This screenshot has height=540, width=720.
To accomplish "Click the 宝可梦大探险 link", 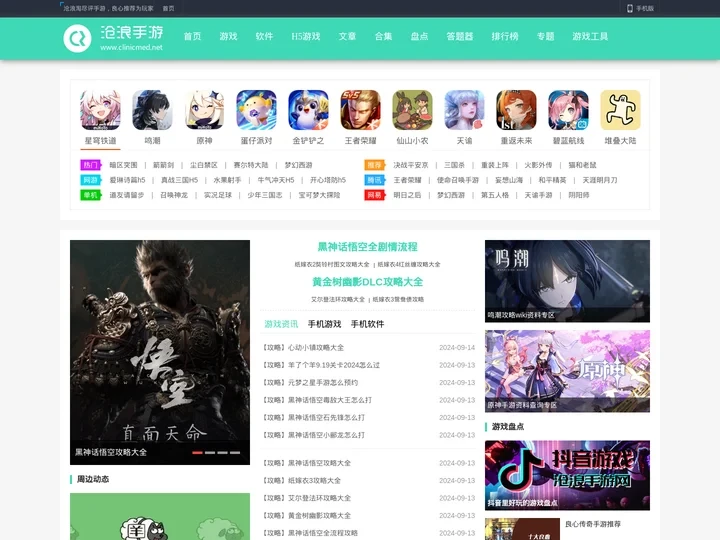I will pos(319,195).
